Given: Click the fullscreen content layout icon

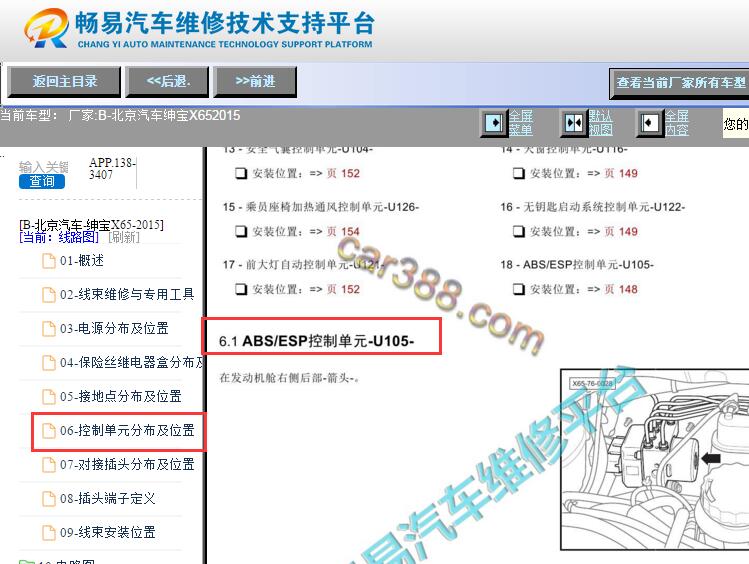Looking at the screenshot, I should (x=650, y=123).
